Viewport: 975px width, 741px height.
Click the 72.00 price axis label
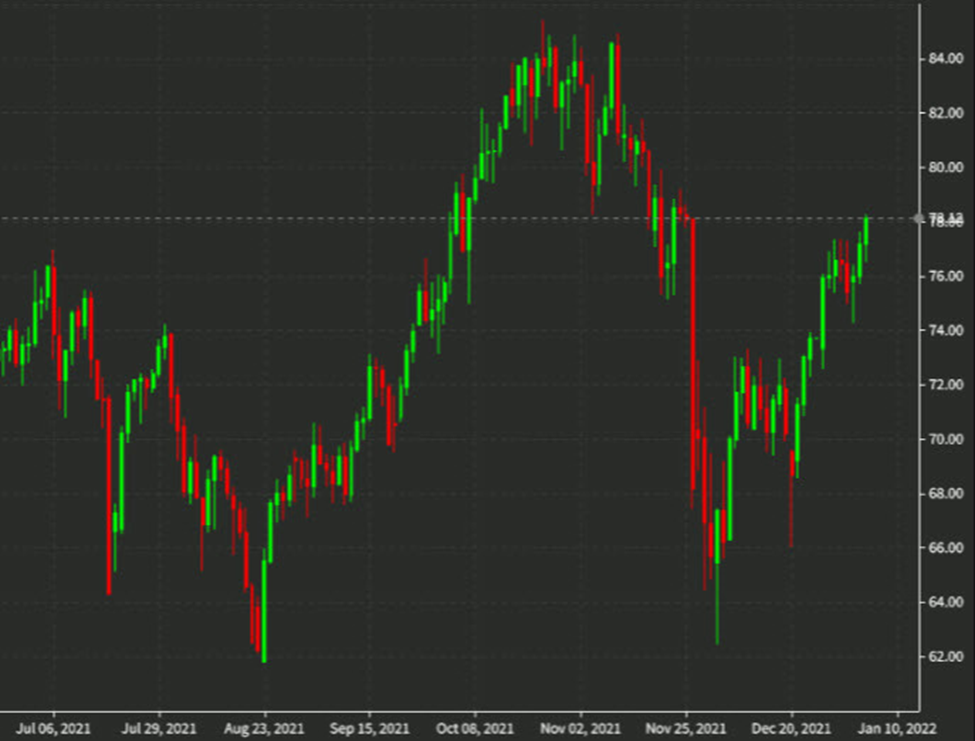(x=946, y=385)
